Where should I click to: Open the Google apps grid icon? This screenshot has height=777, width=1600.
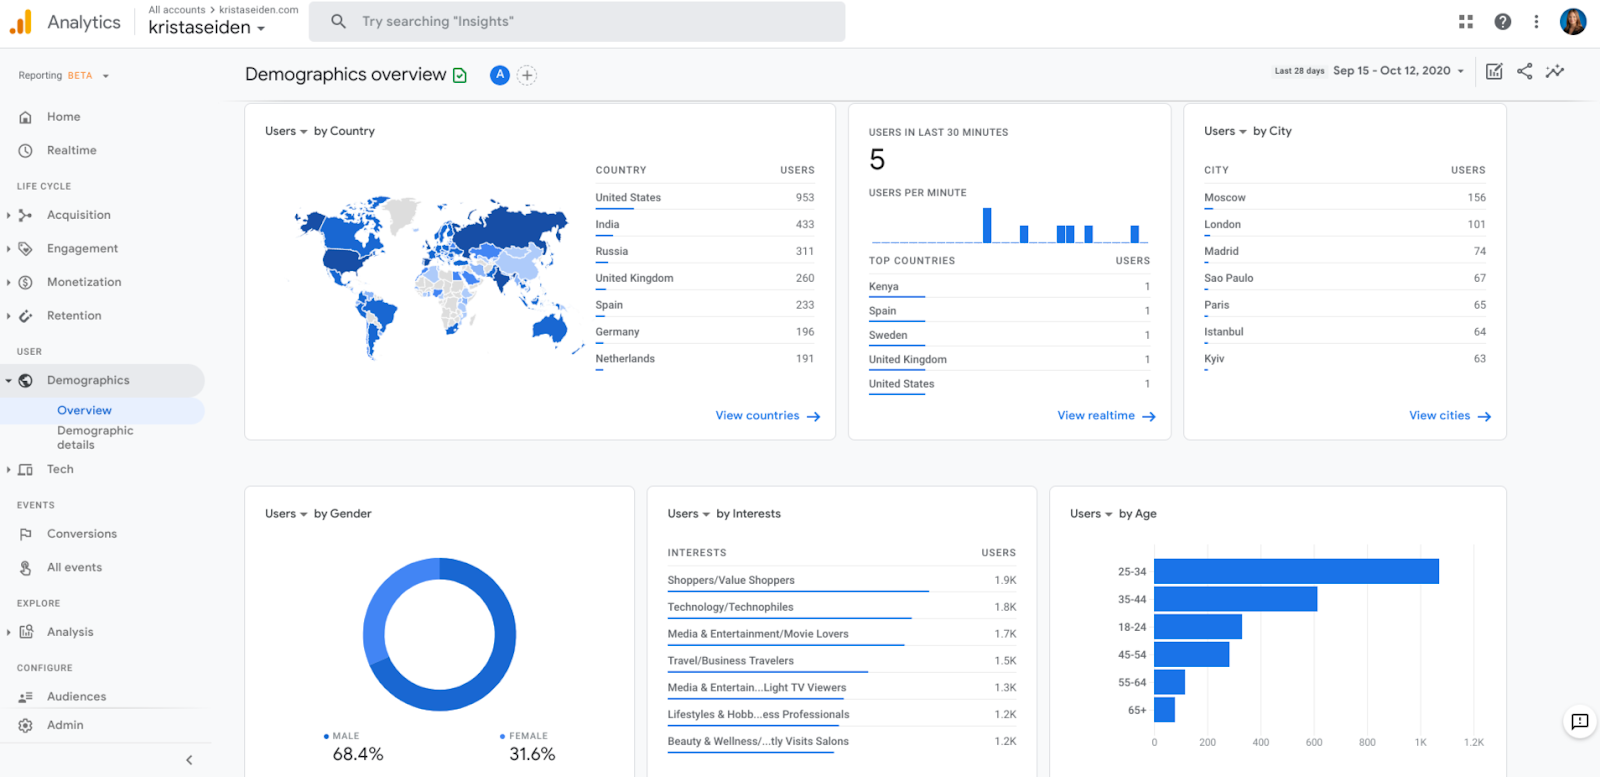click(x=1466, y=22)
